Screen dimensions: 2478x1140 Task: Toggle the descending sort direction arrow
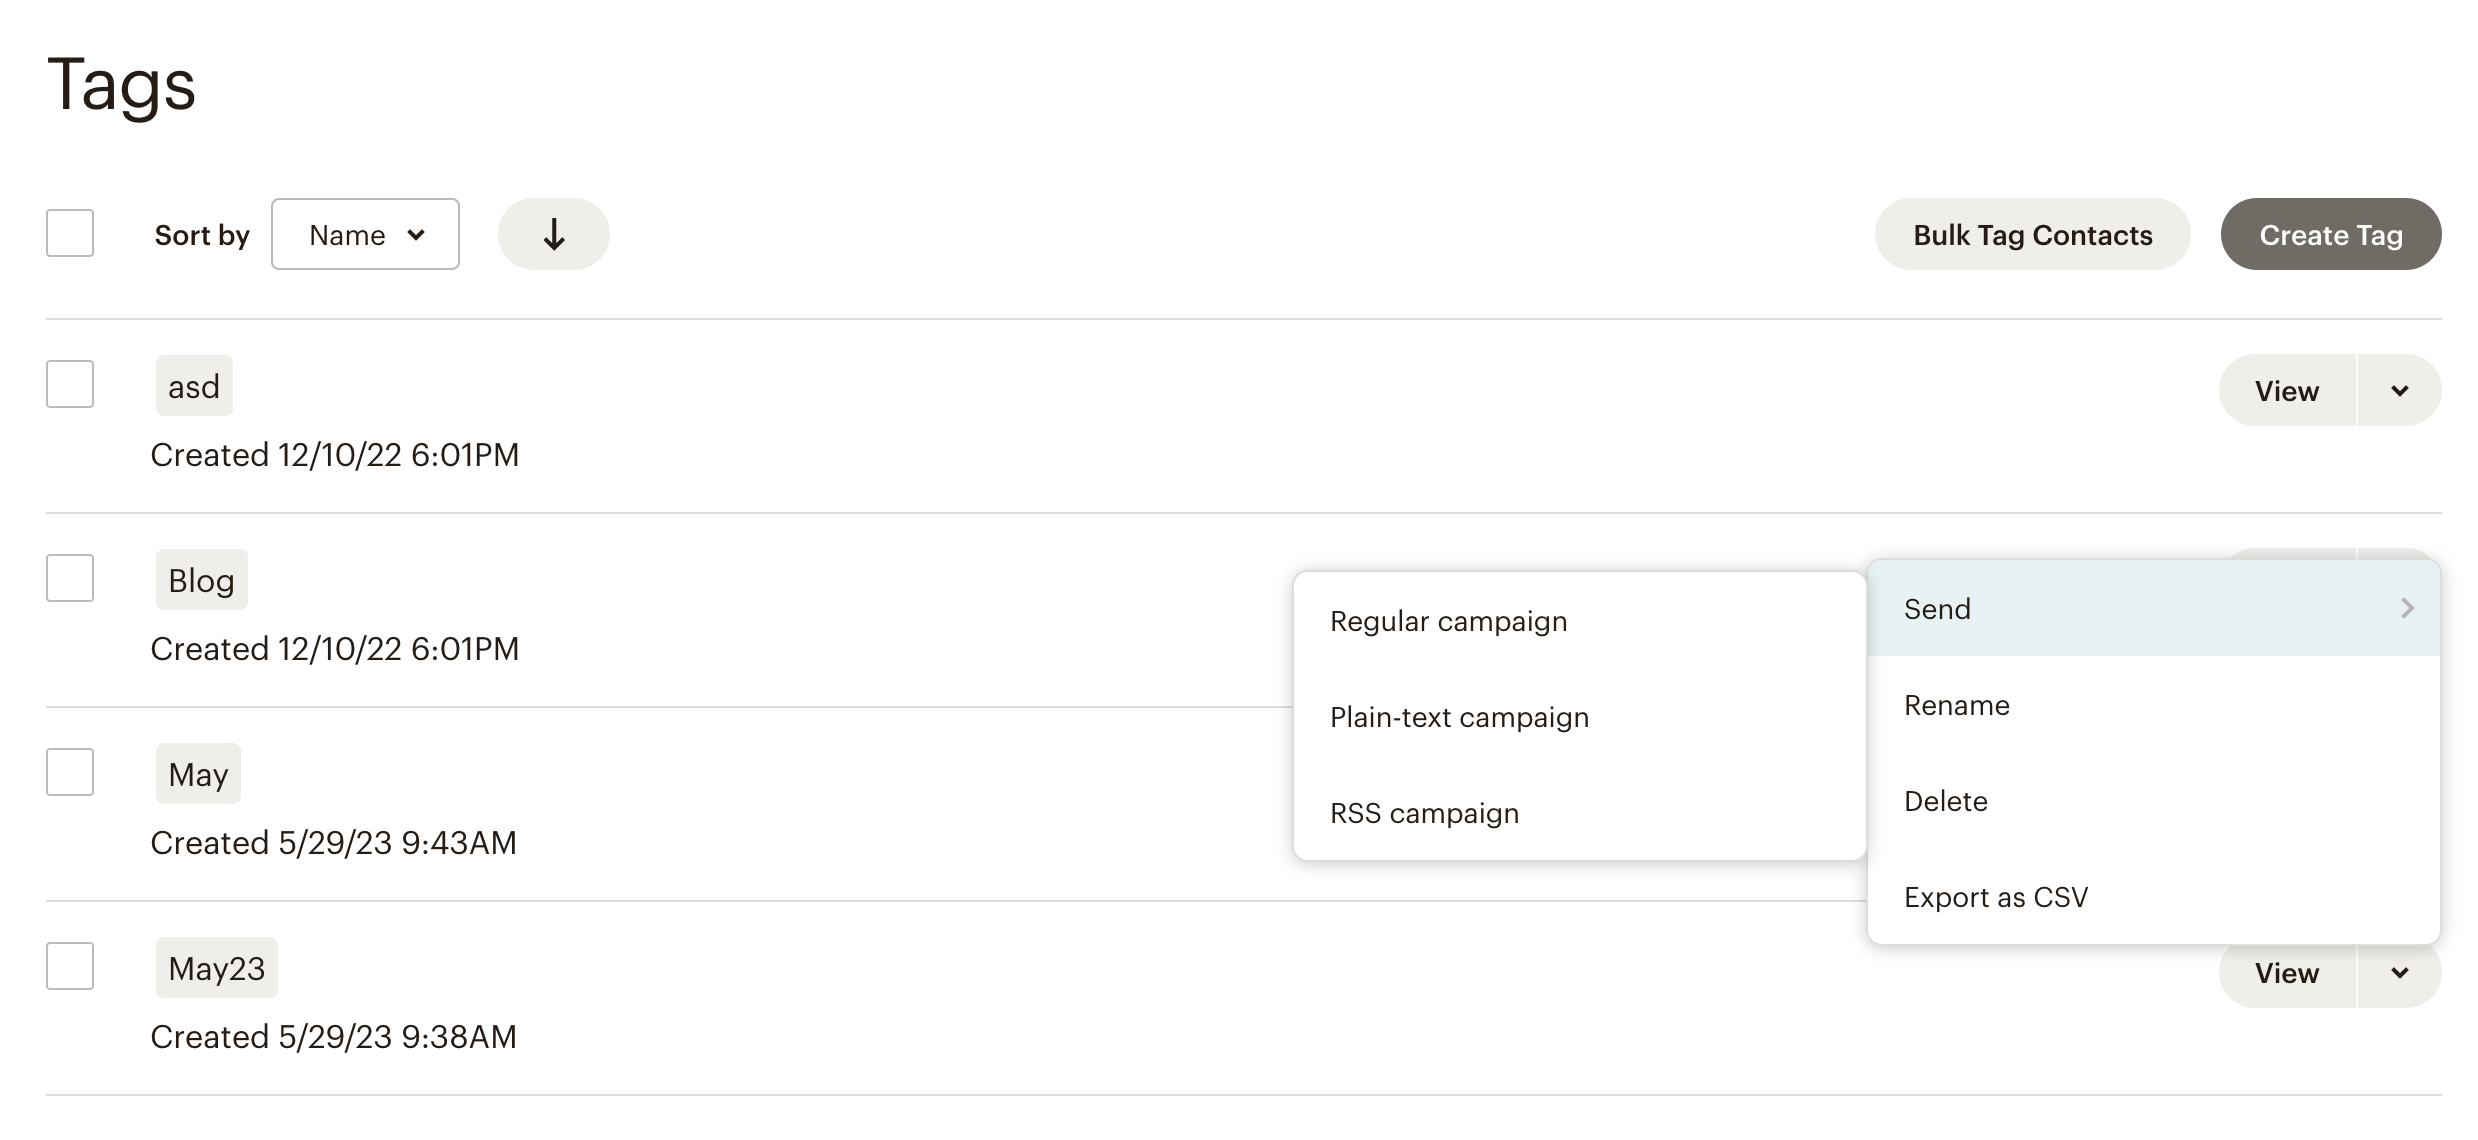coord(553,234)
